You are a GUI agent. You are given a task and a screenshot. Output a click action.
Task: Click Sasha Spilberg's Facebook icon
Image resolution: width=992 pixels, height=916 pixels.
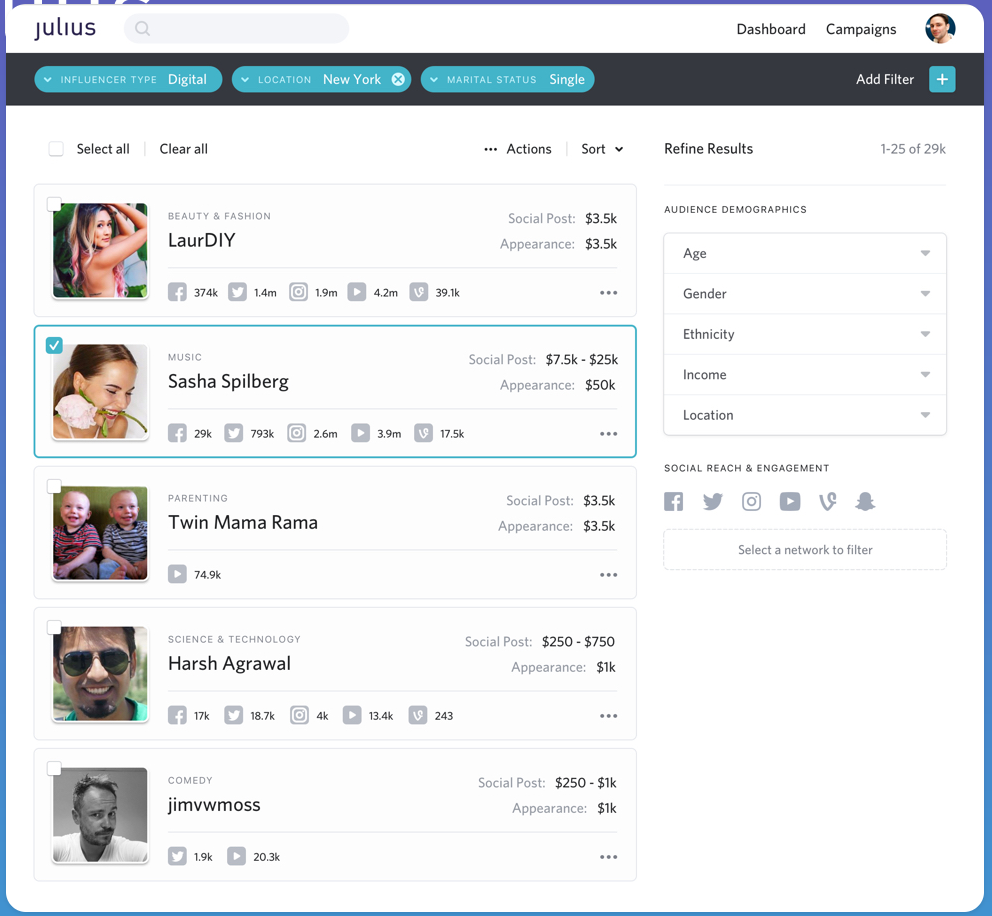177,433
